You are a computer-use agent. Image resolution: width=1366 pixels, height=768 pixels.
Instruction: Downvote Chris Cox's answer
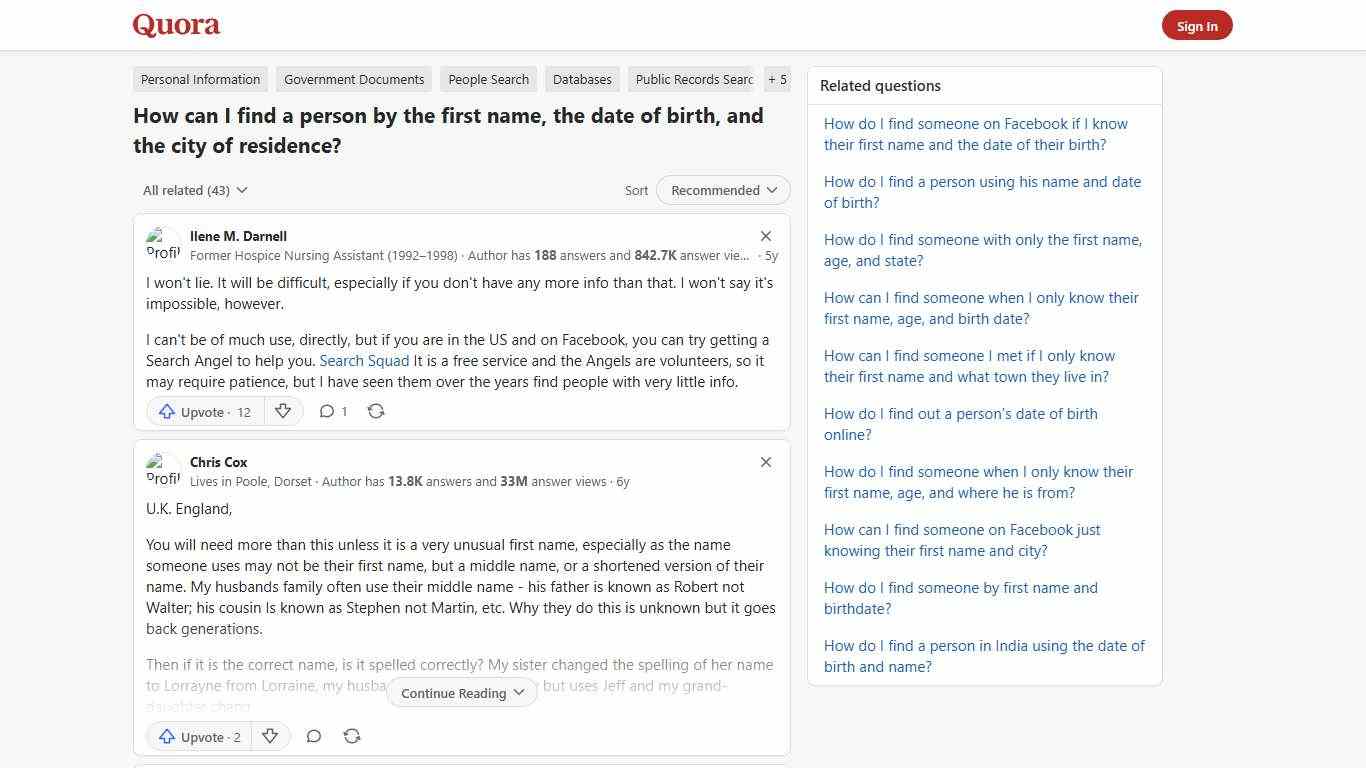click(270, 736)
